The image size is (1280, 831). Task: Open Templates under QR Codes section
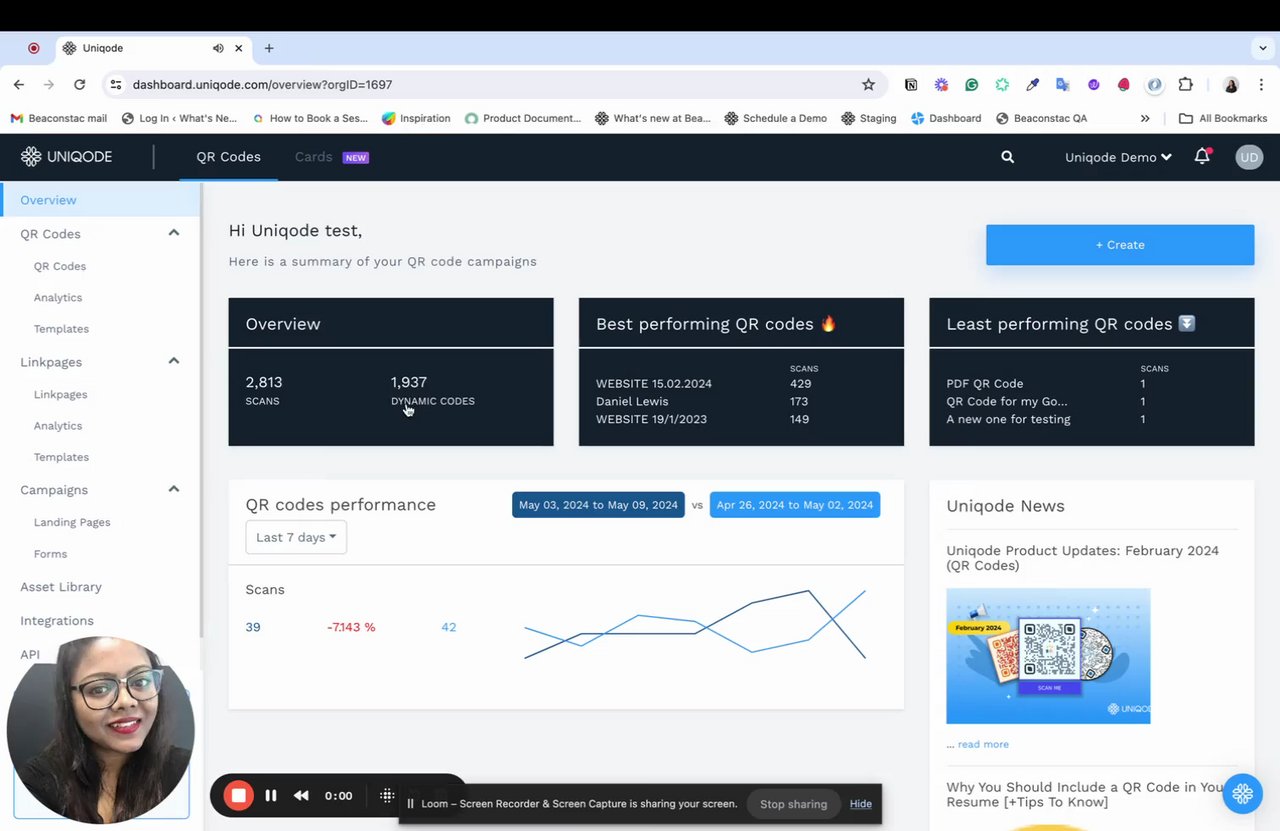[61, 329]
